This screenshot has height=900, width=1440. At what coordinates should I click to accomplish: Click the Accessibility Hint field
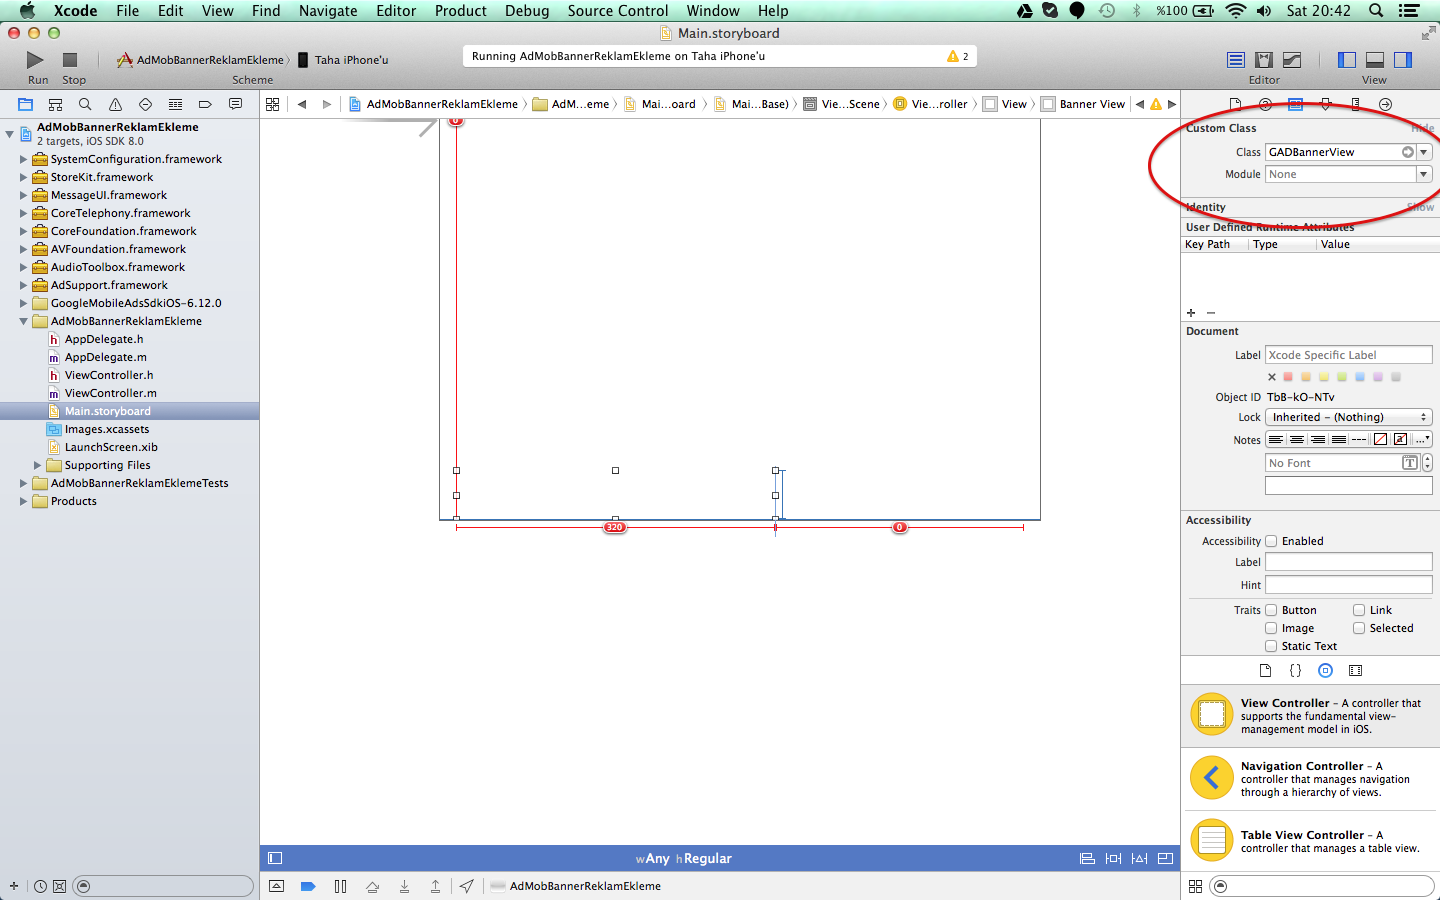[x=1348, y=585]
